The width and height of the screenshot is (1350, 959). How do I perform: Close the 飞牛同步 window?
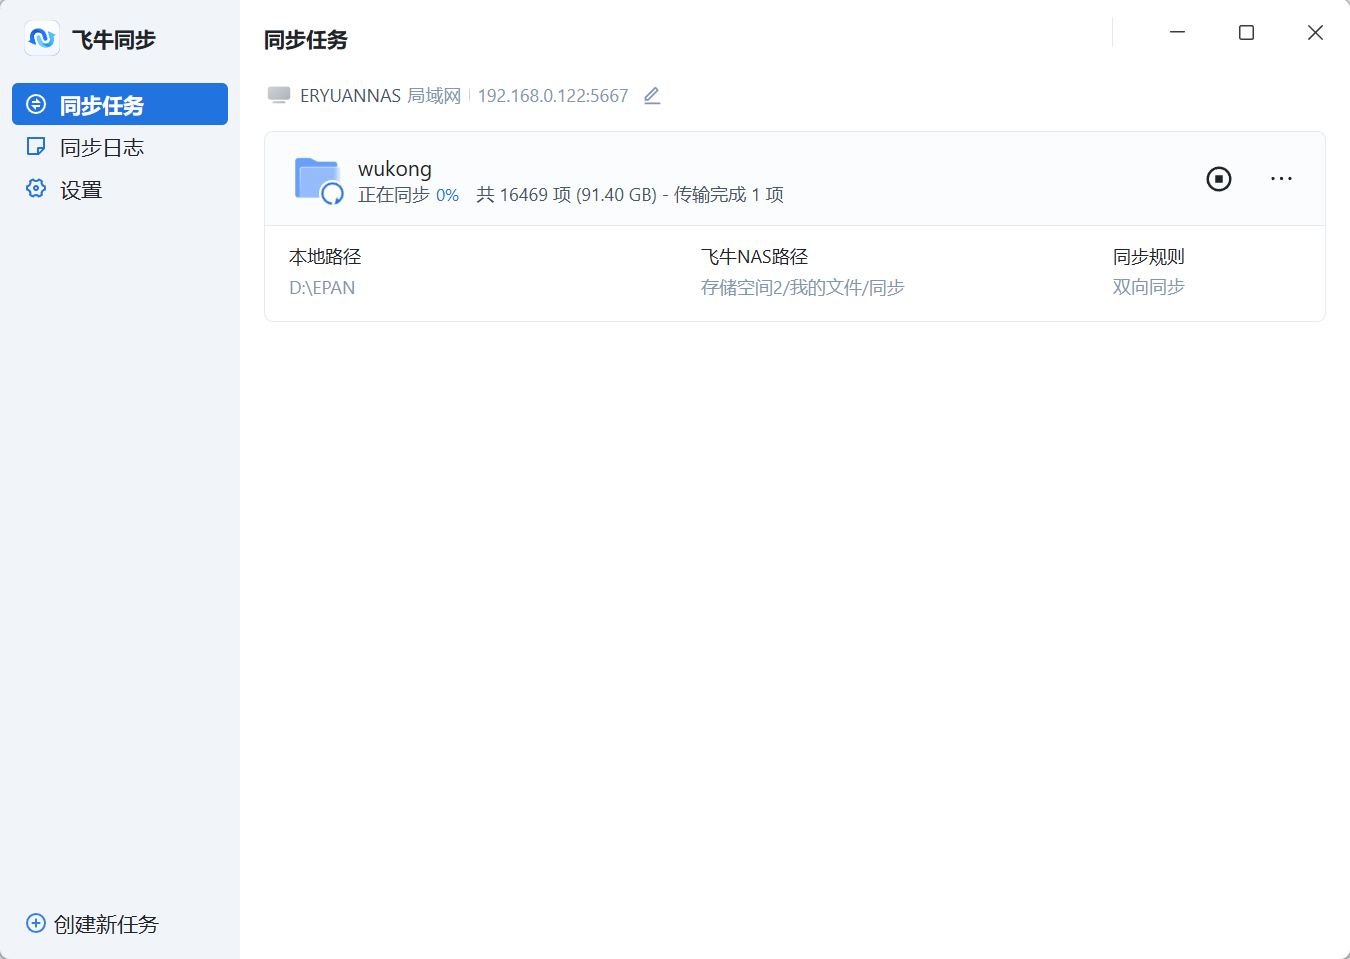1315,32
